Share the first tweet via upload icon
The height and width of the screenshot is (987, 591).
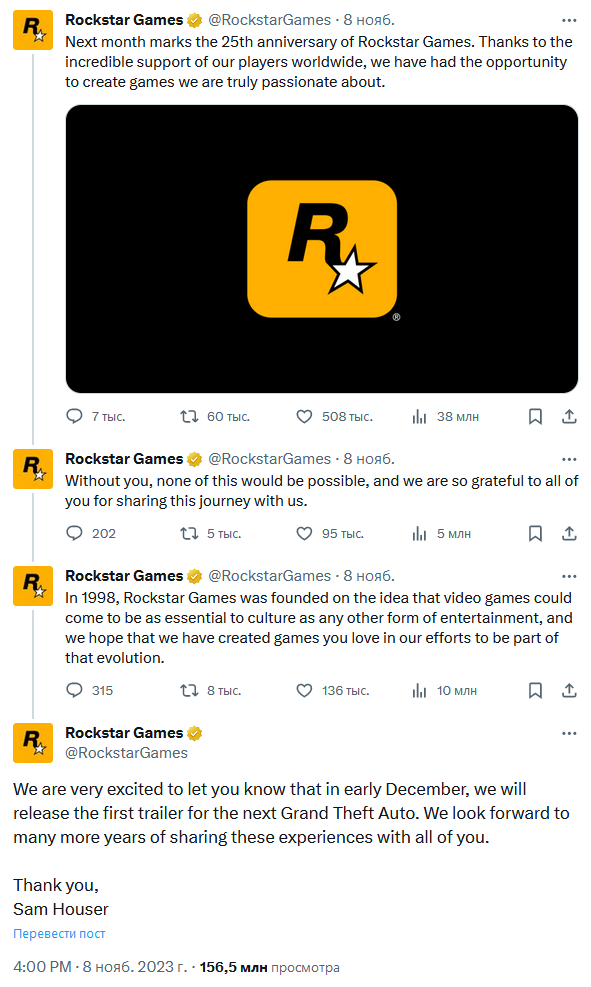point(569,416)
